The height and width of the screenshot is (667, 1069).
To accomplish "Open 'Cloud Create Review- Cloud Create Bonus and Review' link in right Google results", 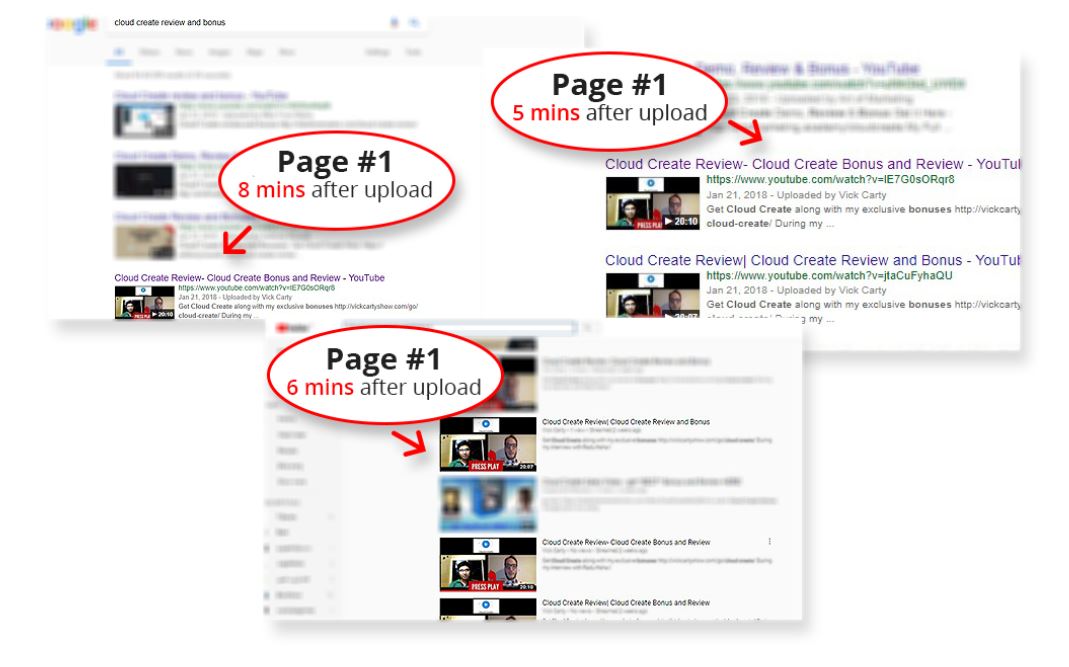I will pyautogui.click(x=812, y=164).
